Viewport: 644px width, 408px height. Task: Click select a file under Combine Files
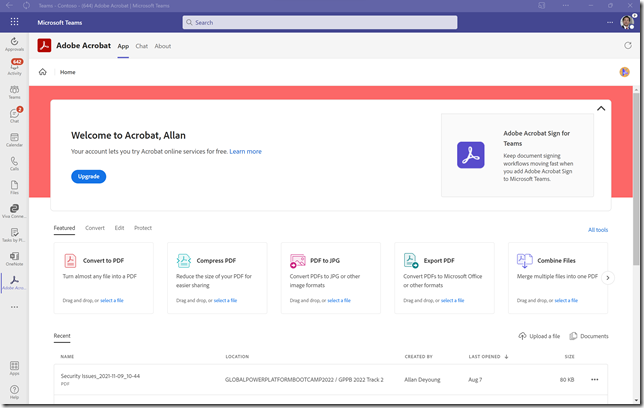pos(566,301)
